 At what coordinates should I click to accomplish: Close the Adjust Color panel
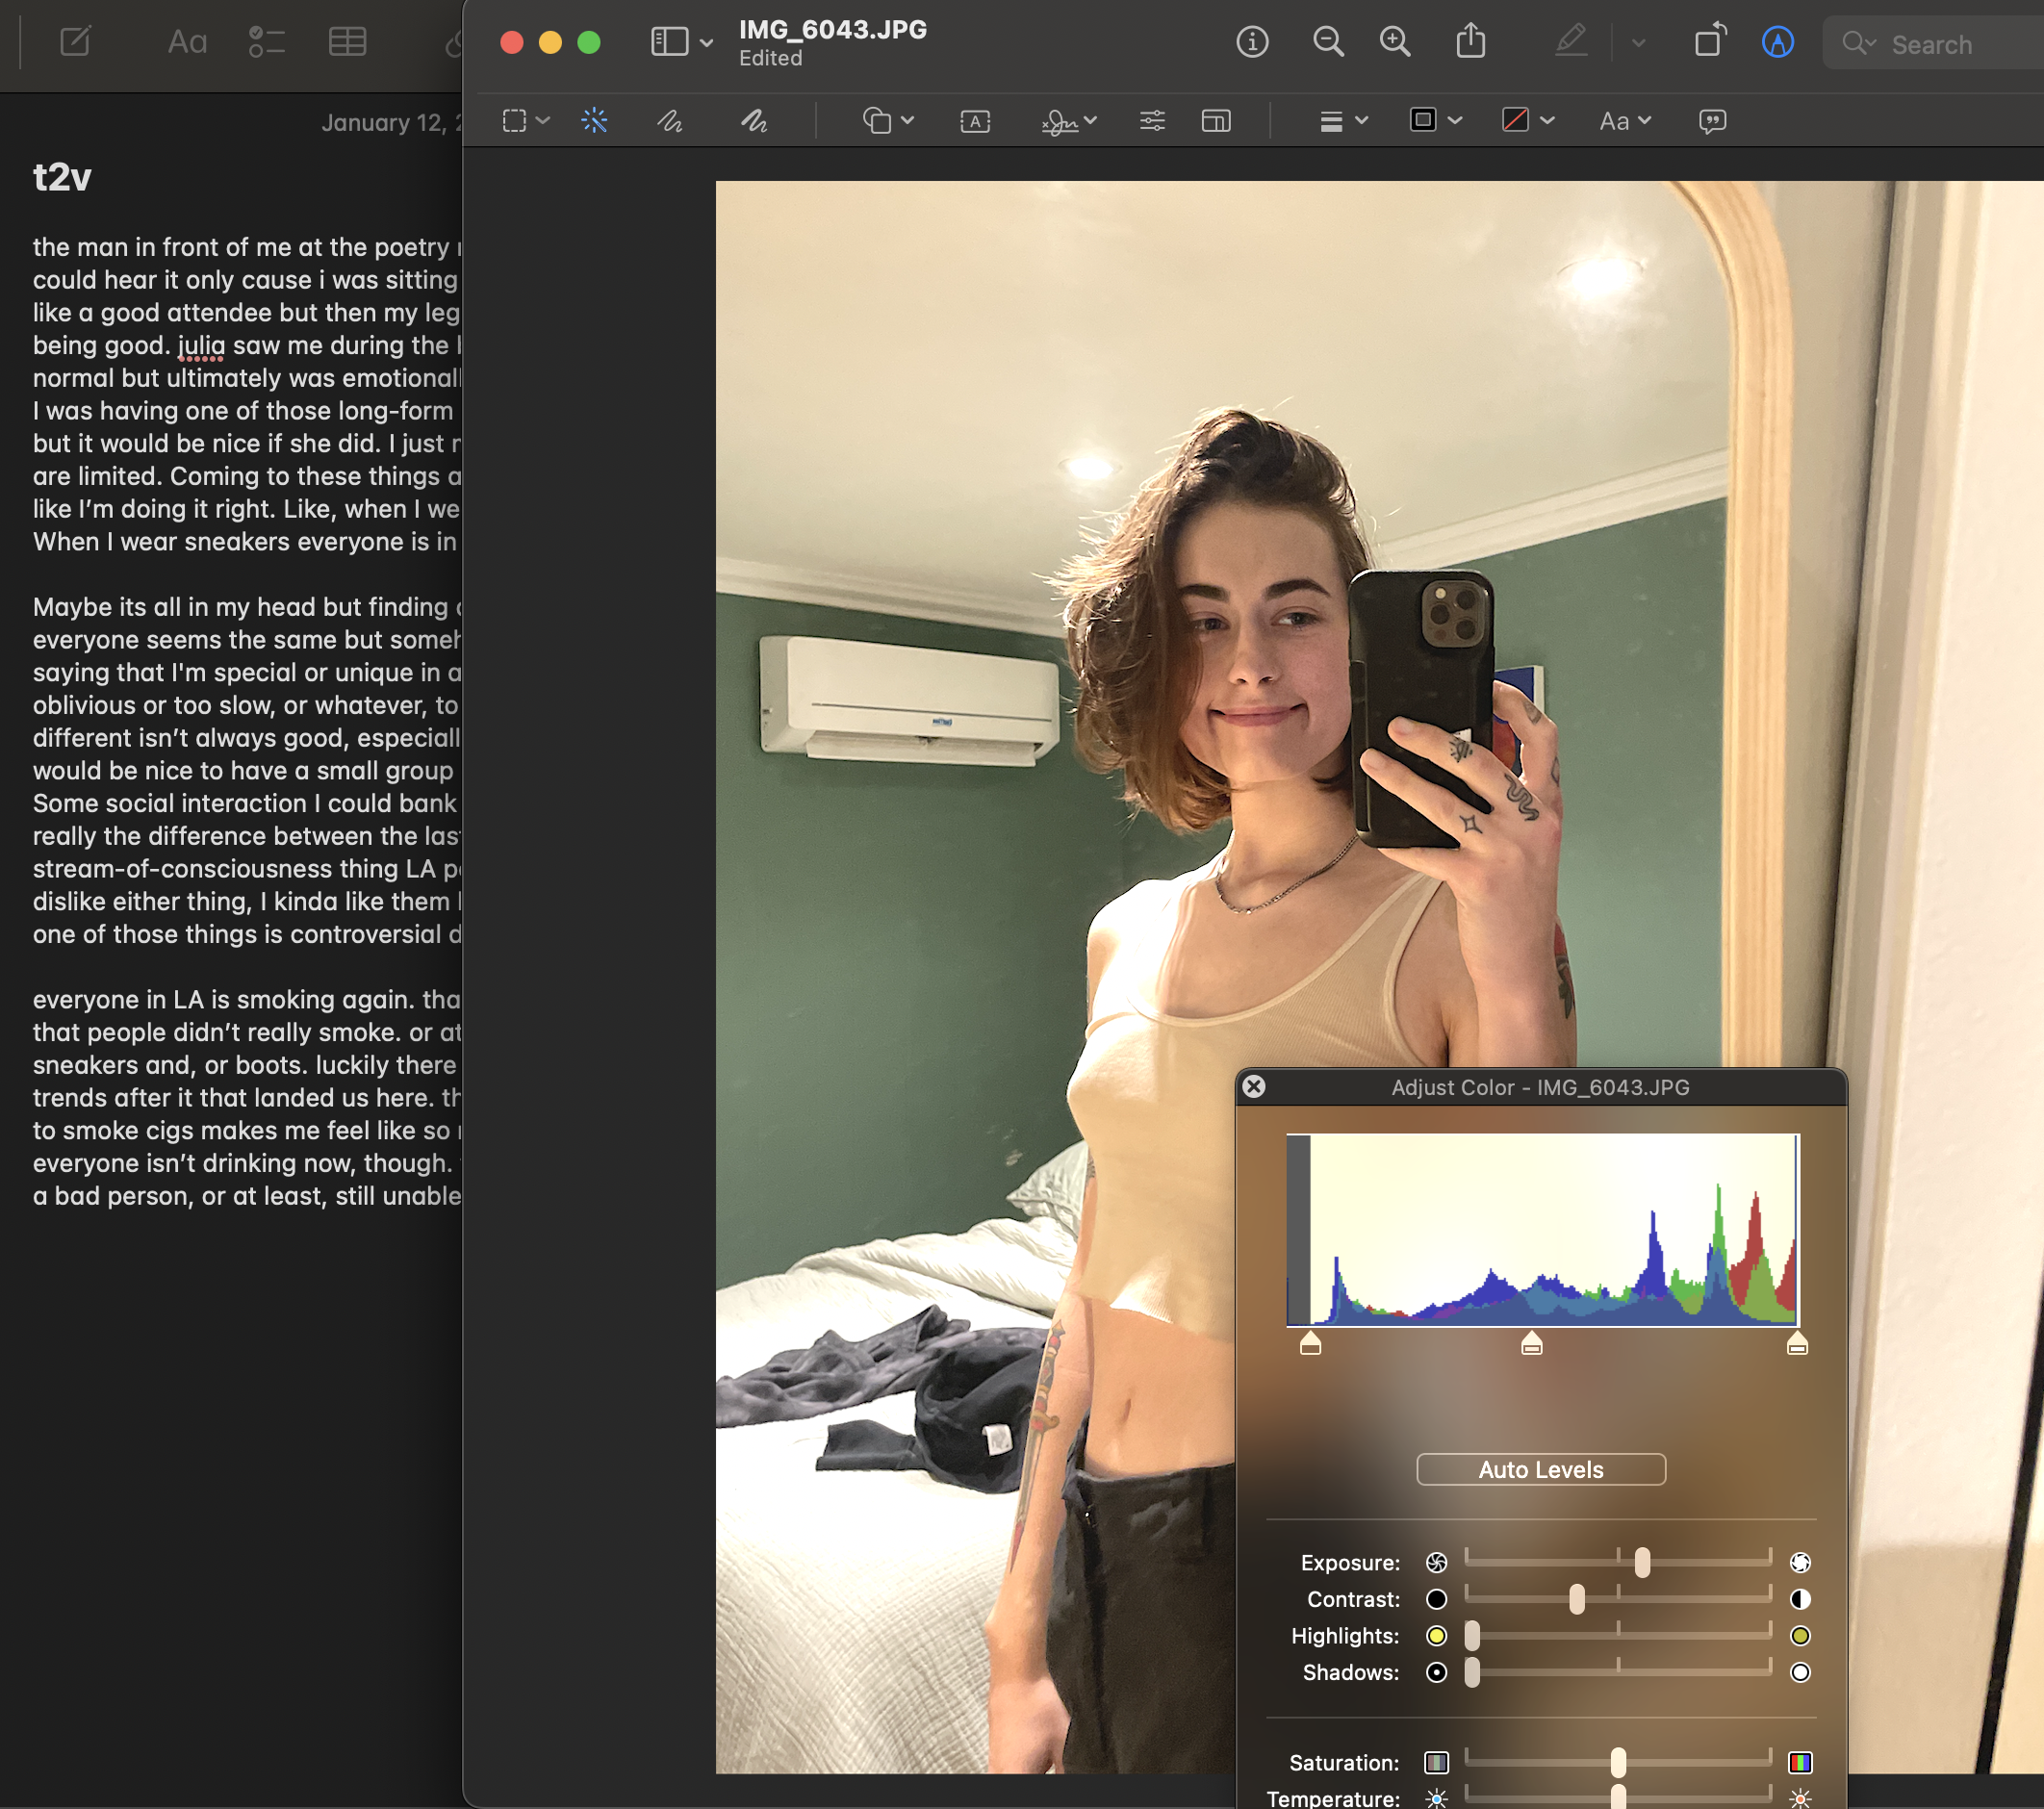(x=1254, y=1086)
